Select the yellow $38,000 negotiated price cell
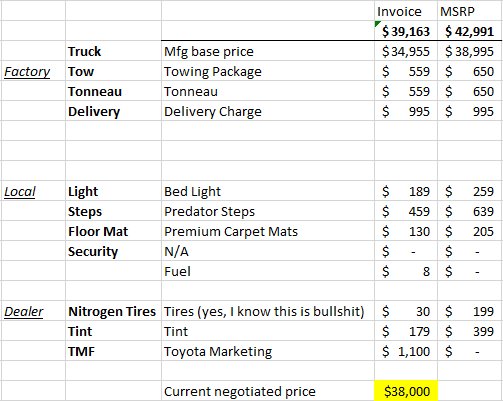The width and height of the screenshot is (503, 401). click(x=406, y=390)
